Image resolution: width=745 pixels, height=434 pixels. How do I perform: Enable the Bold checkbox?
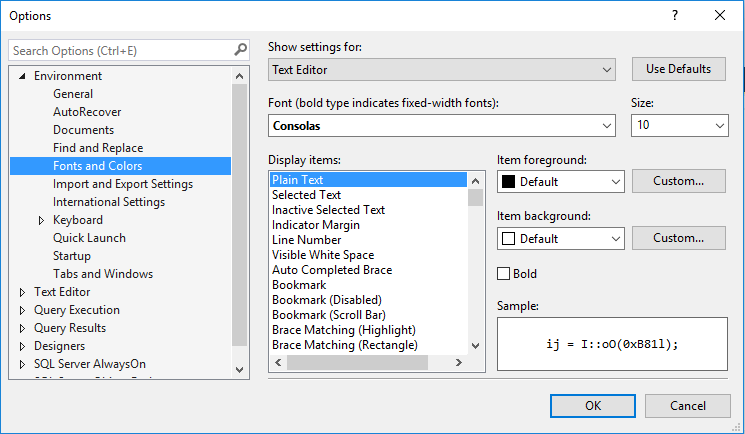(x=504, y=274)
